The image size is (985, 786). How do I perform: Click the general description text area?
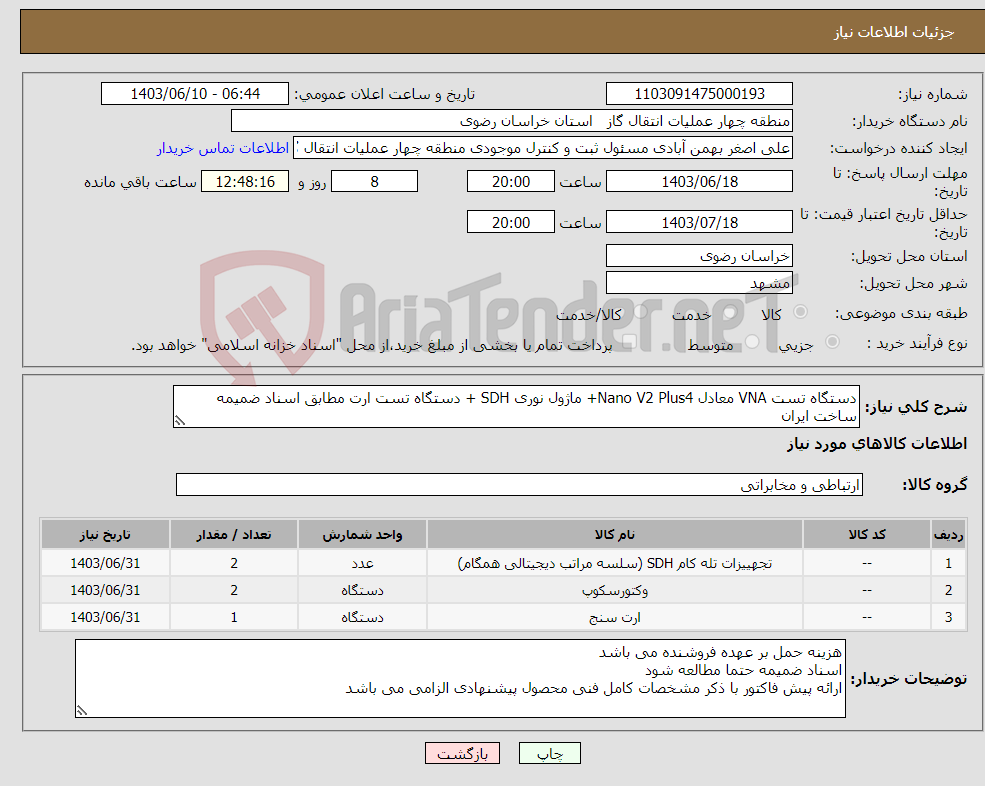click(516, 407)
